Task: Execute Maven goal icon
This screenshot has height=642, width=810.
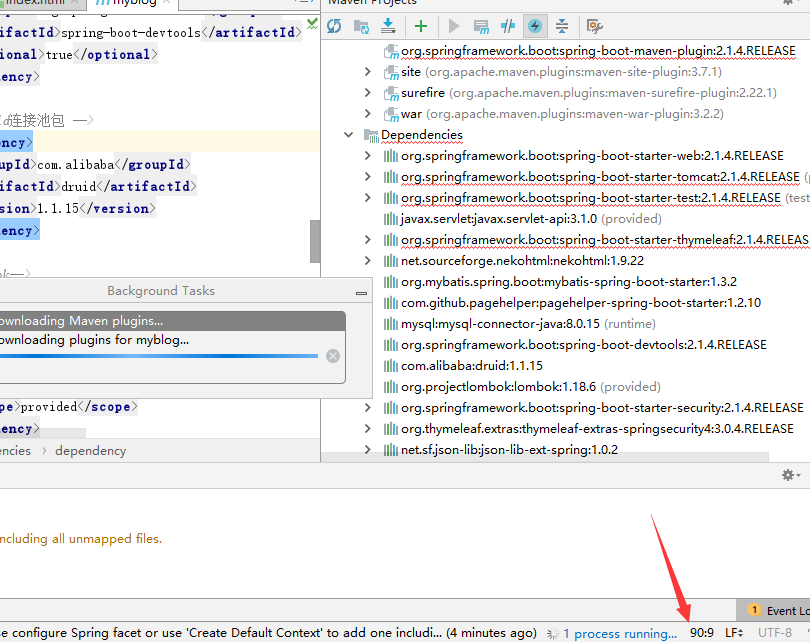Action: point(481,26)
